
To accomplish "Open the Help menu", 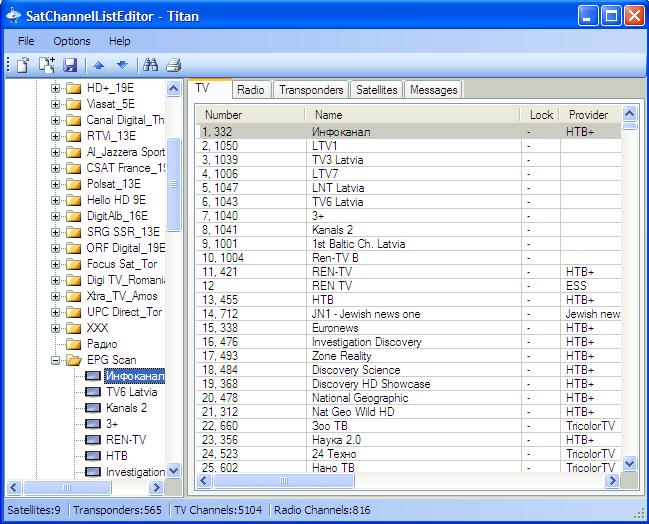I will tap(120, 41).
